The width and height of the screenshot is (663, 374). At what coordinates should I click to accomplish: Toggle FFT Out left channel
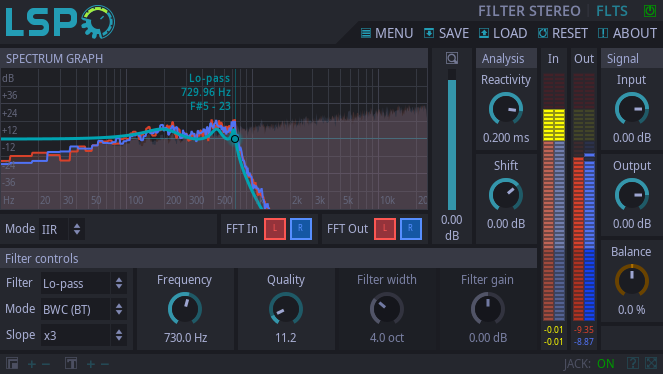pyautogui.click(x=385, y=229)
